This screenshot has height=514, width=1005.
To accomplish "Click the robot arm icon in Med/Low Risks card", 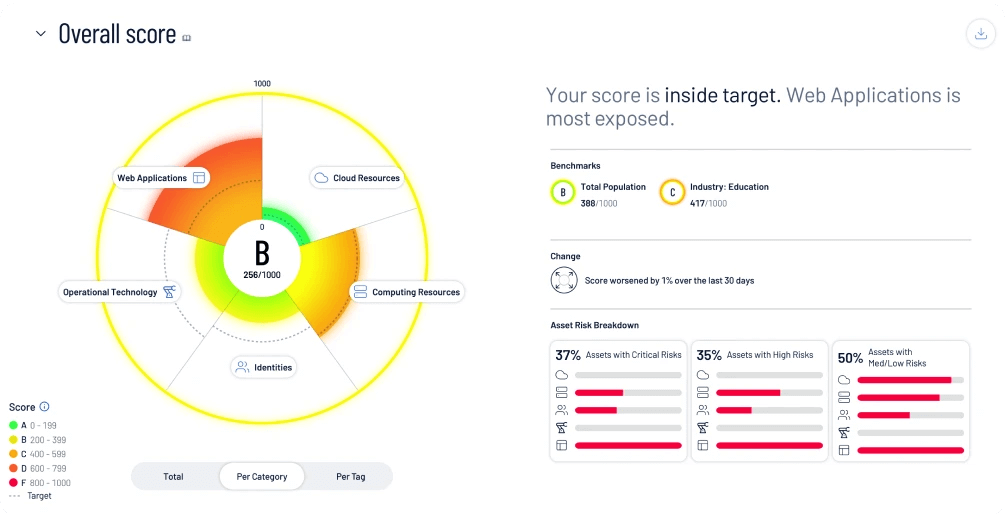I will [844, 433].
